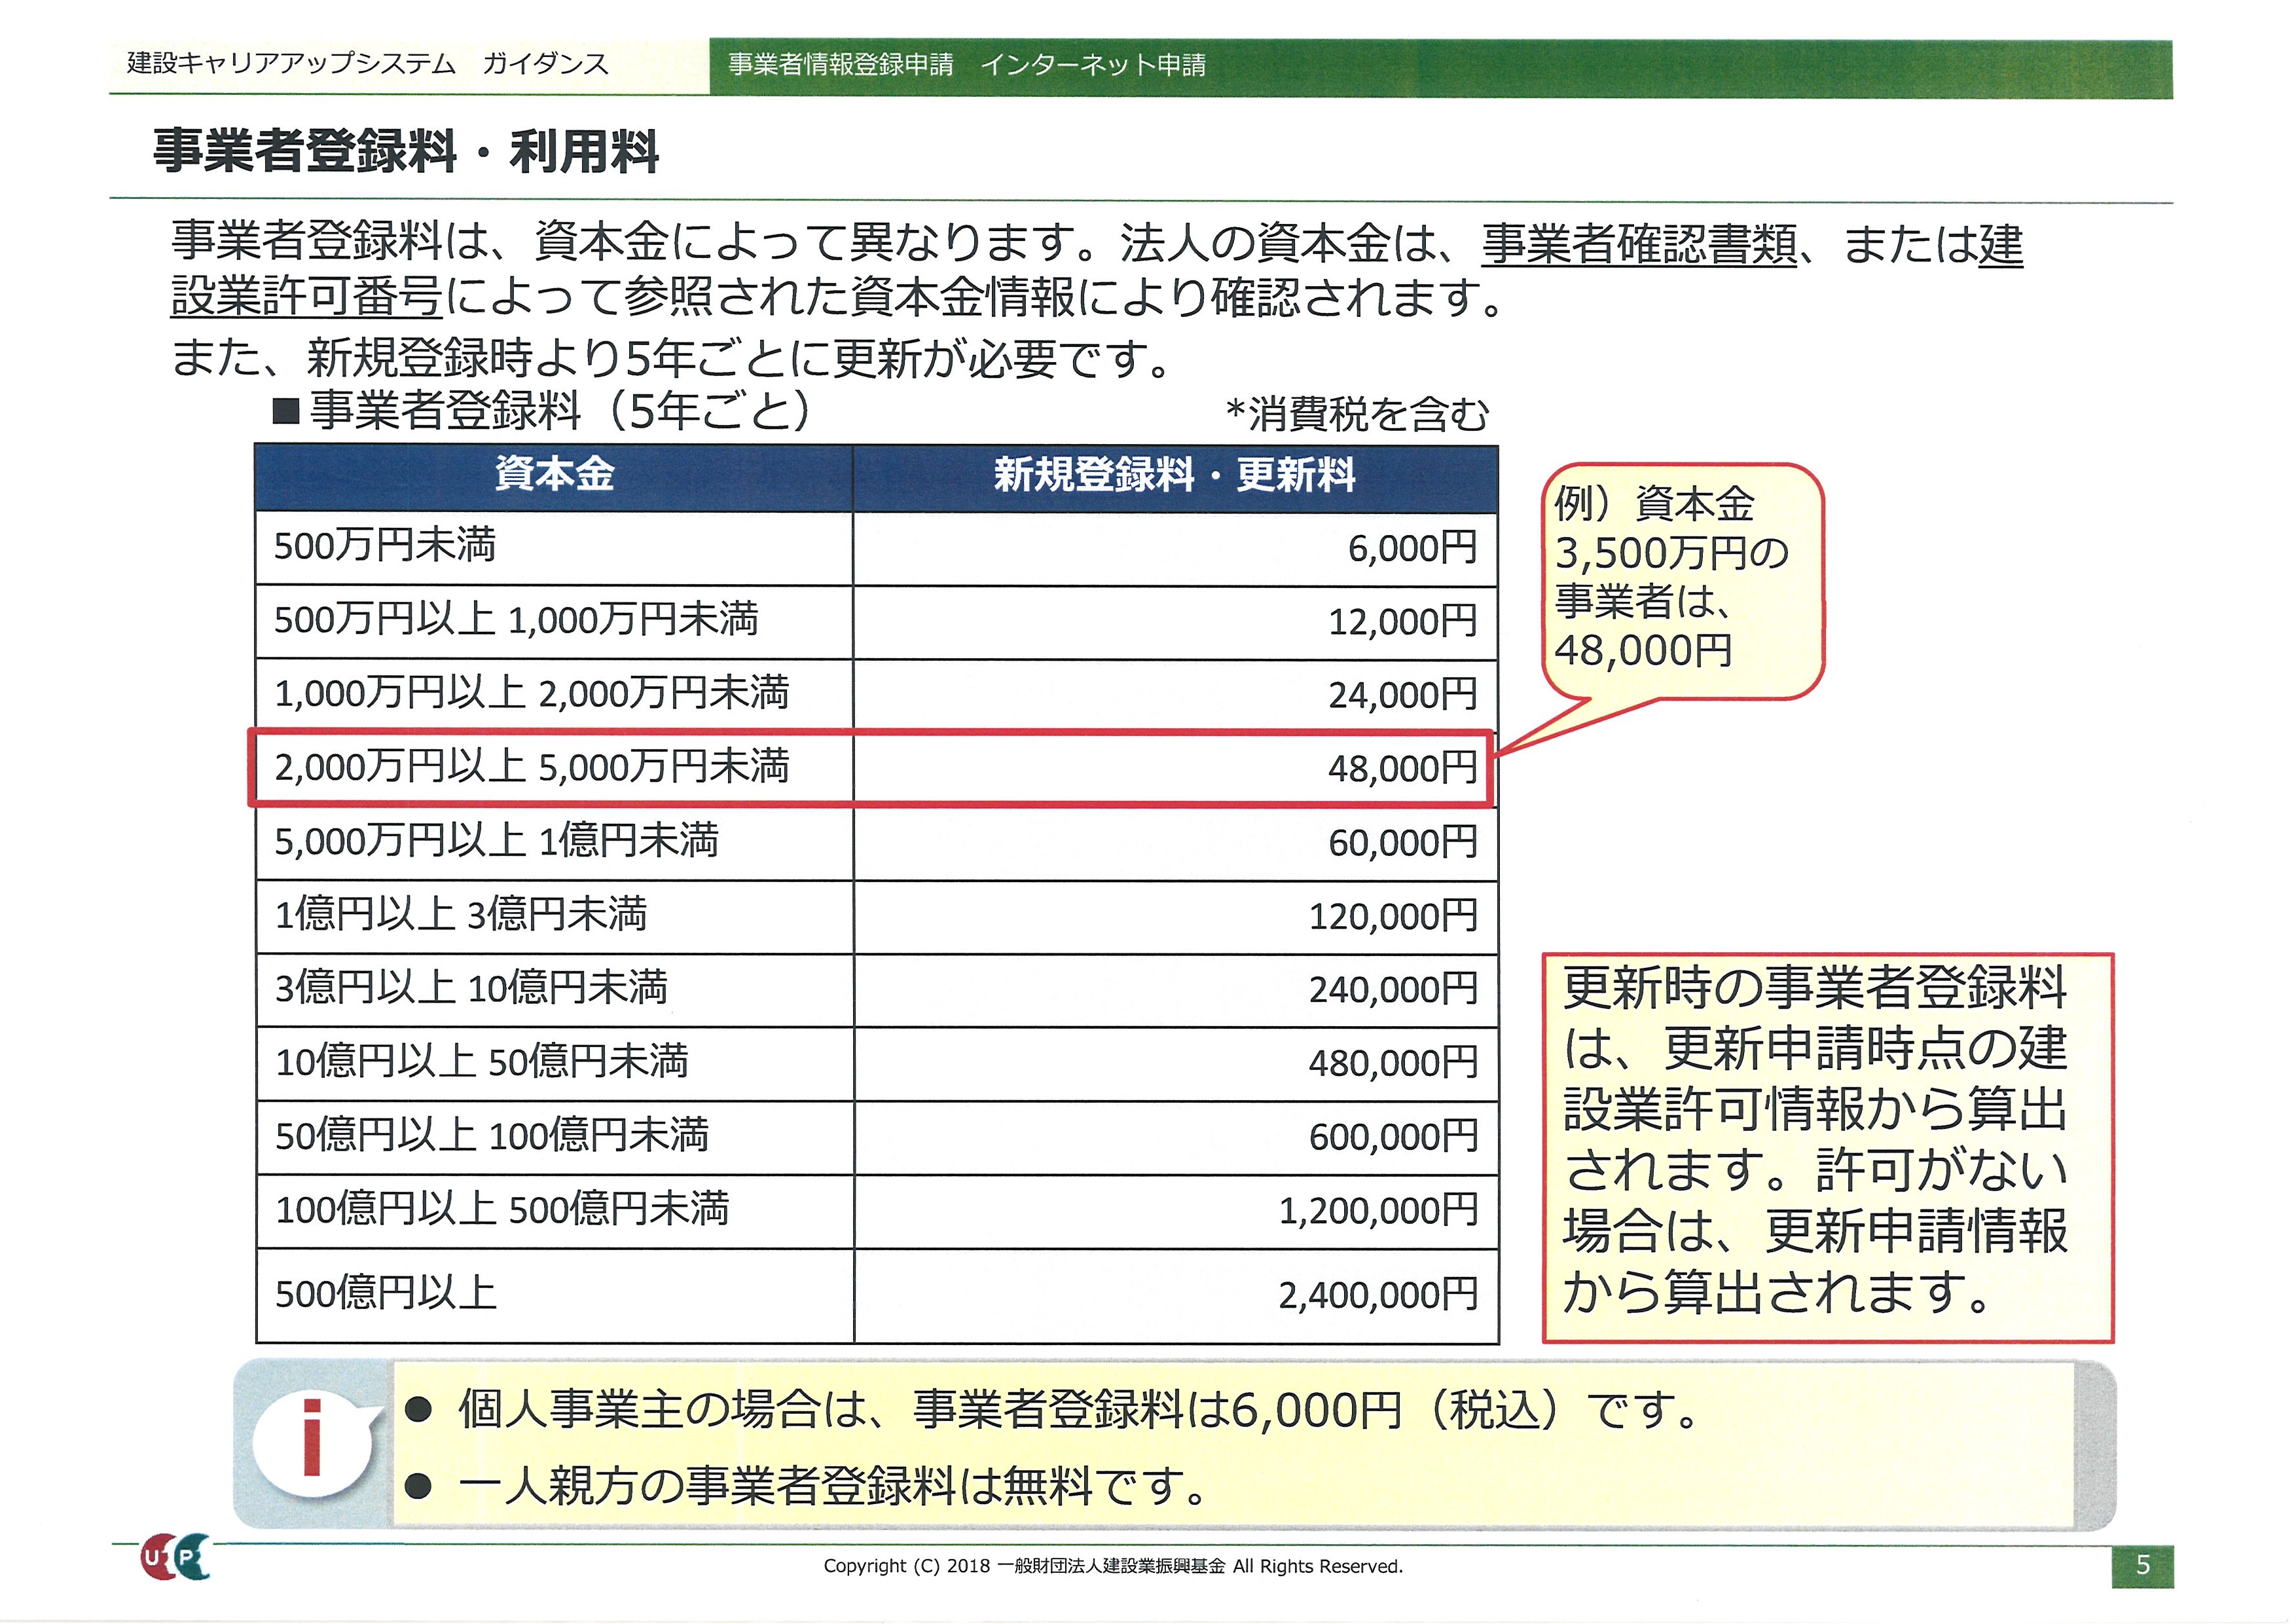Viewport: 2296px width, 1624px height.
Task: Click the copyright 2018 footer text
Action: [1113, 1567]
